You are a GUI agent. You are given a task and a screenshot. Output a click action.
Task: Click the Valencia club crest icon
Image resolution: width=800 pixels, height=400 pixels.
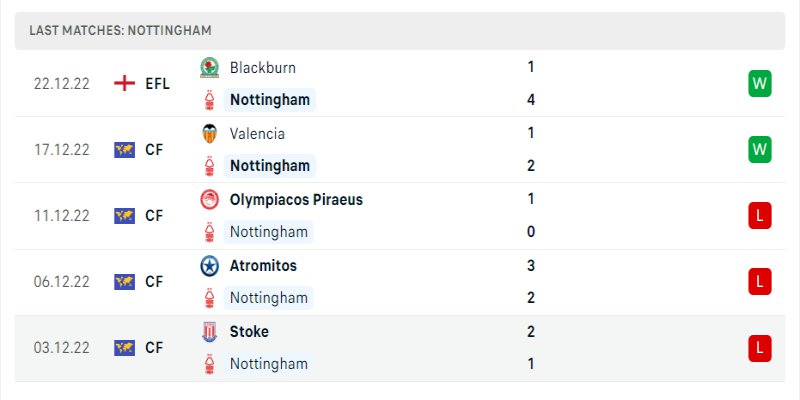210,134
